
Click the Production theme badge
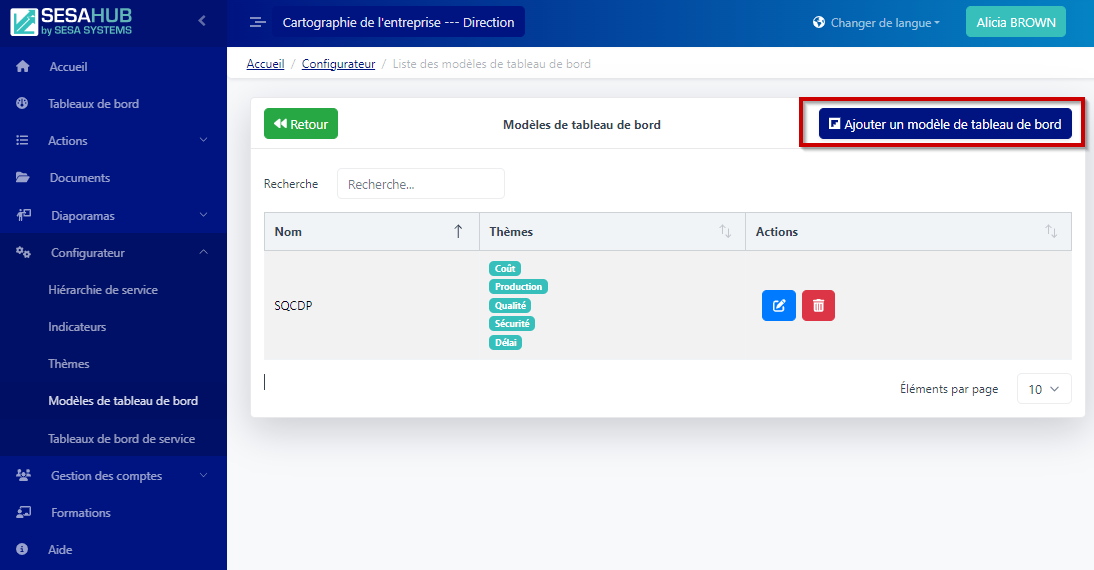coord(518,287)
